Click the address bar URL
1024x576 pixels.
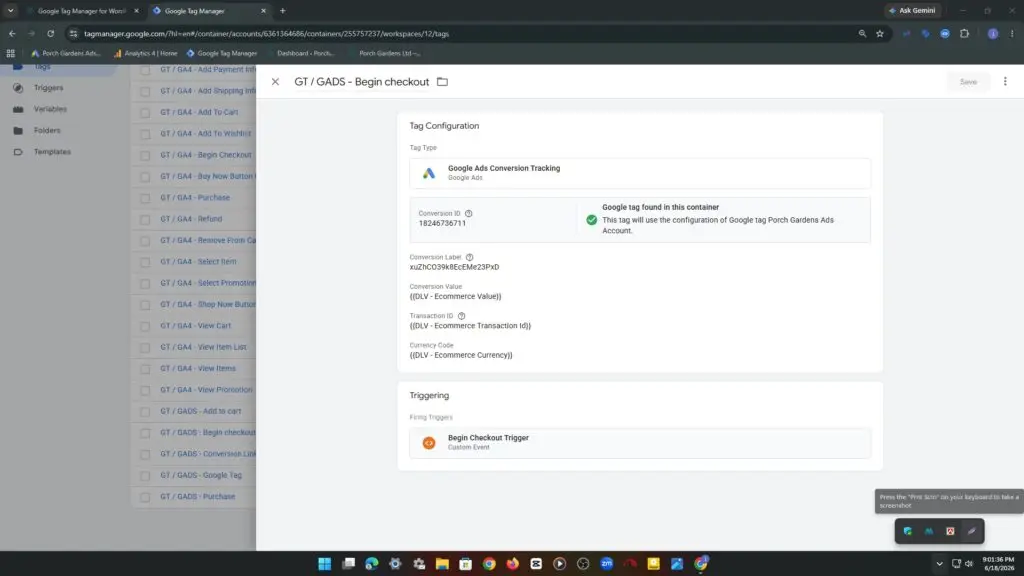pos(266,34)
